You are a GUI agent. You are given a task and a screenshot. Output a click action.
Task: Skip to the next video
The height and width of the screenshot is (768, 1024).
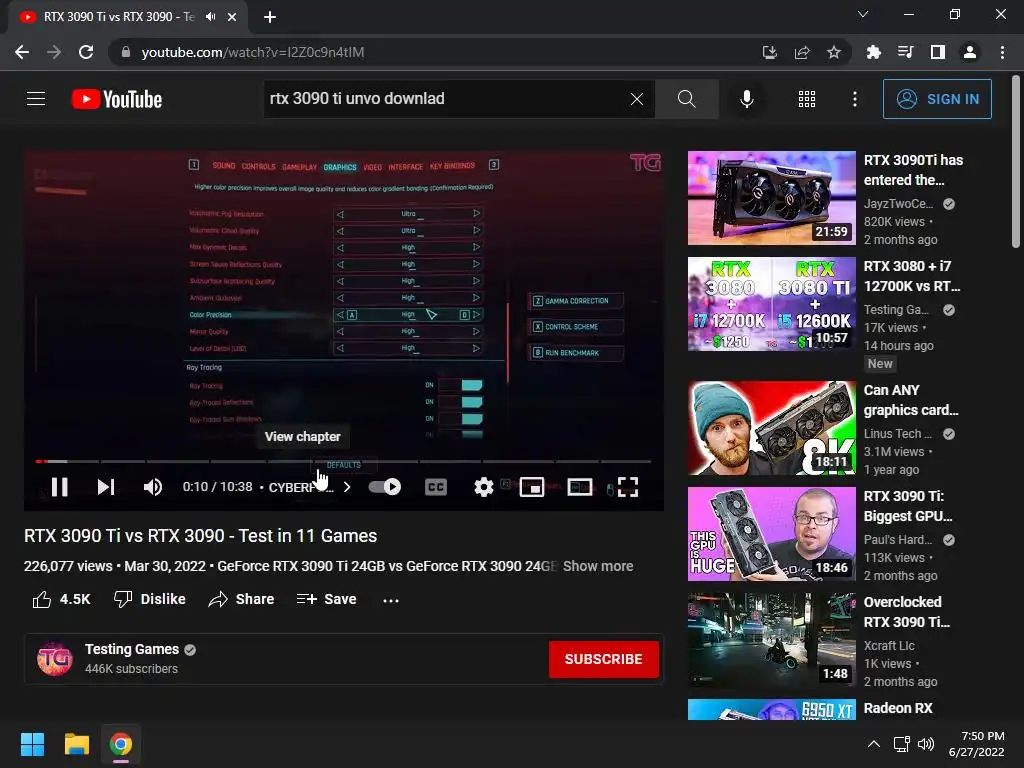tap(106, 487)
